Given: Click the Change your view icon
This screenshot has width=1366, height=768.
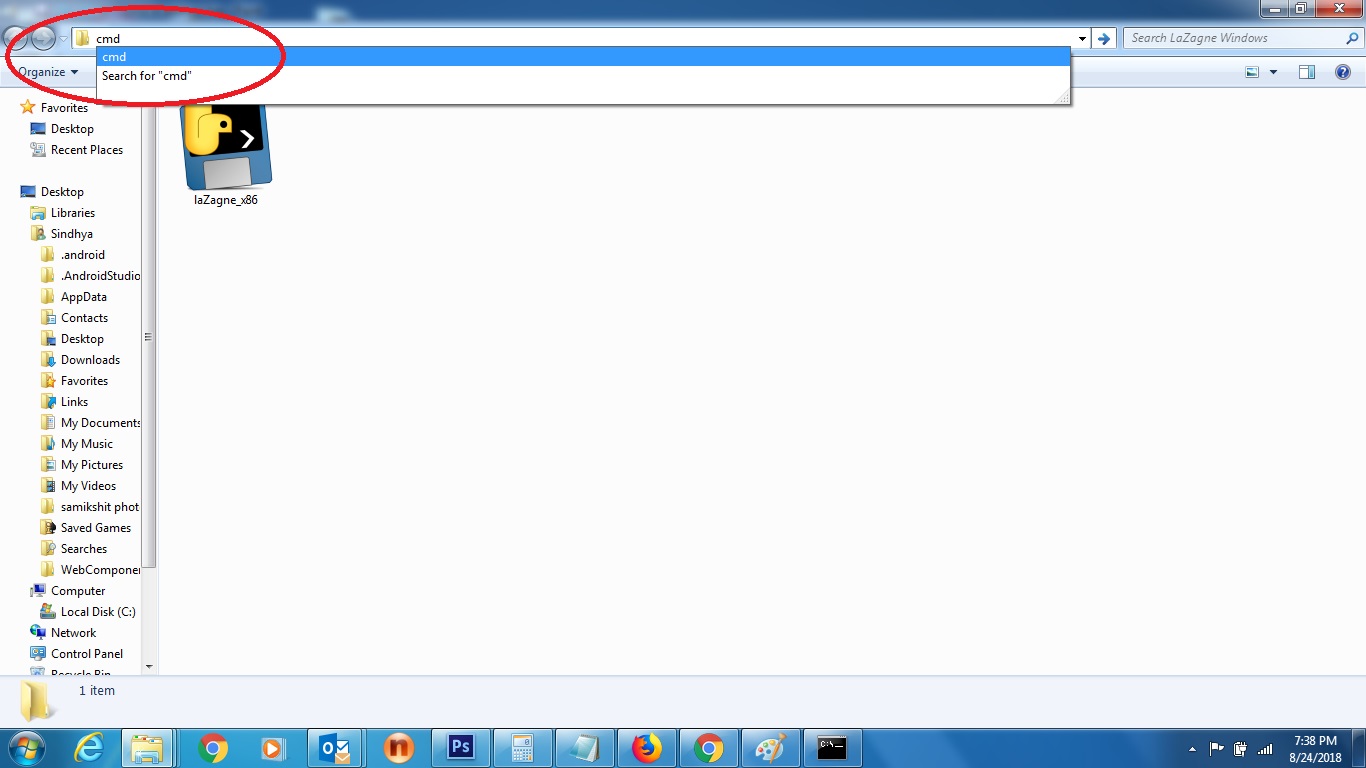Looking at the screenshot, I should click(1252, 72).
